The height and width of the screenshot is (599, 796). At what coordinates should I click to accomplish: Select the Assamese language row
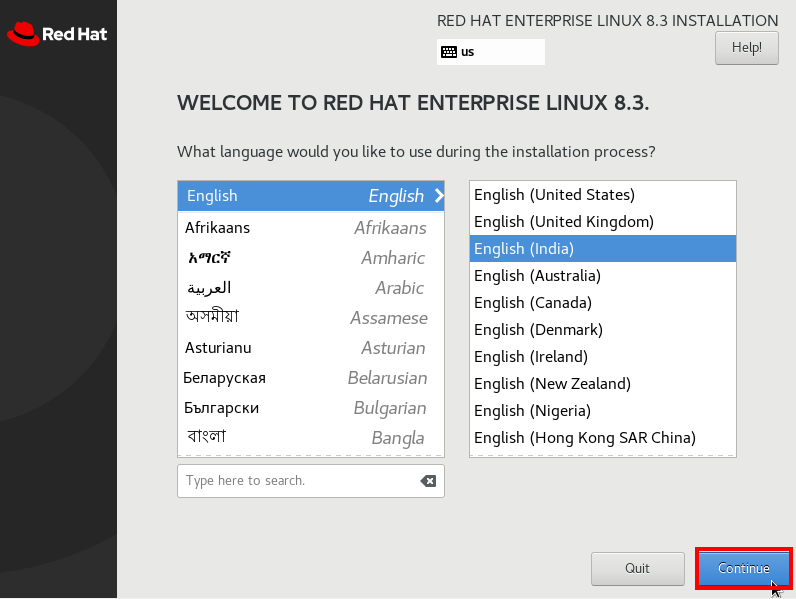[311, 318]
